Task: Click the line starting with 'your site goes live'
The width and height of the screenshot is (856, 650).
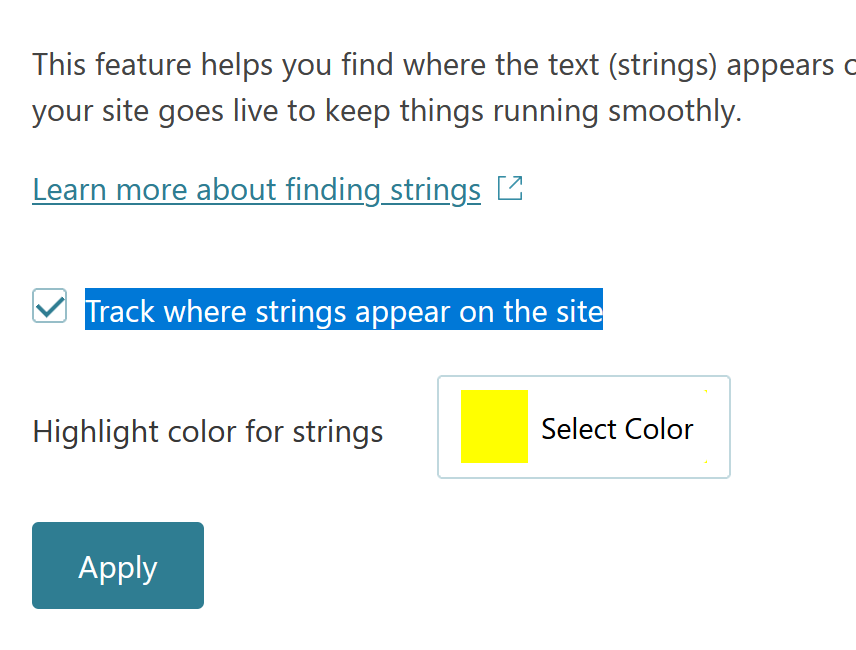Action: click(x=387, y=111)
